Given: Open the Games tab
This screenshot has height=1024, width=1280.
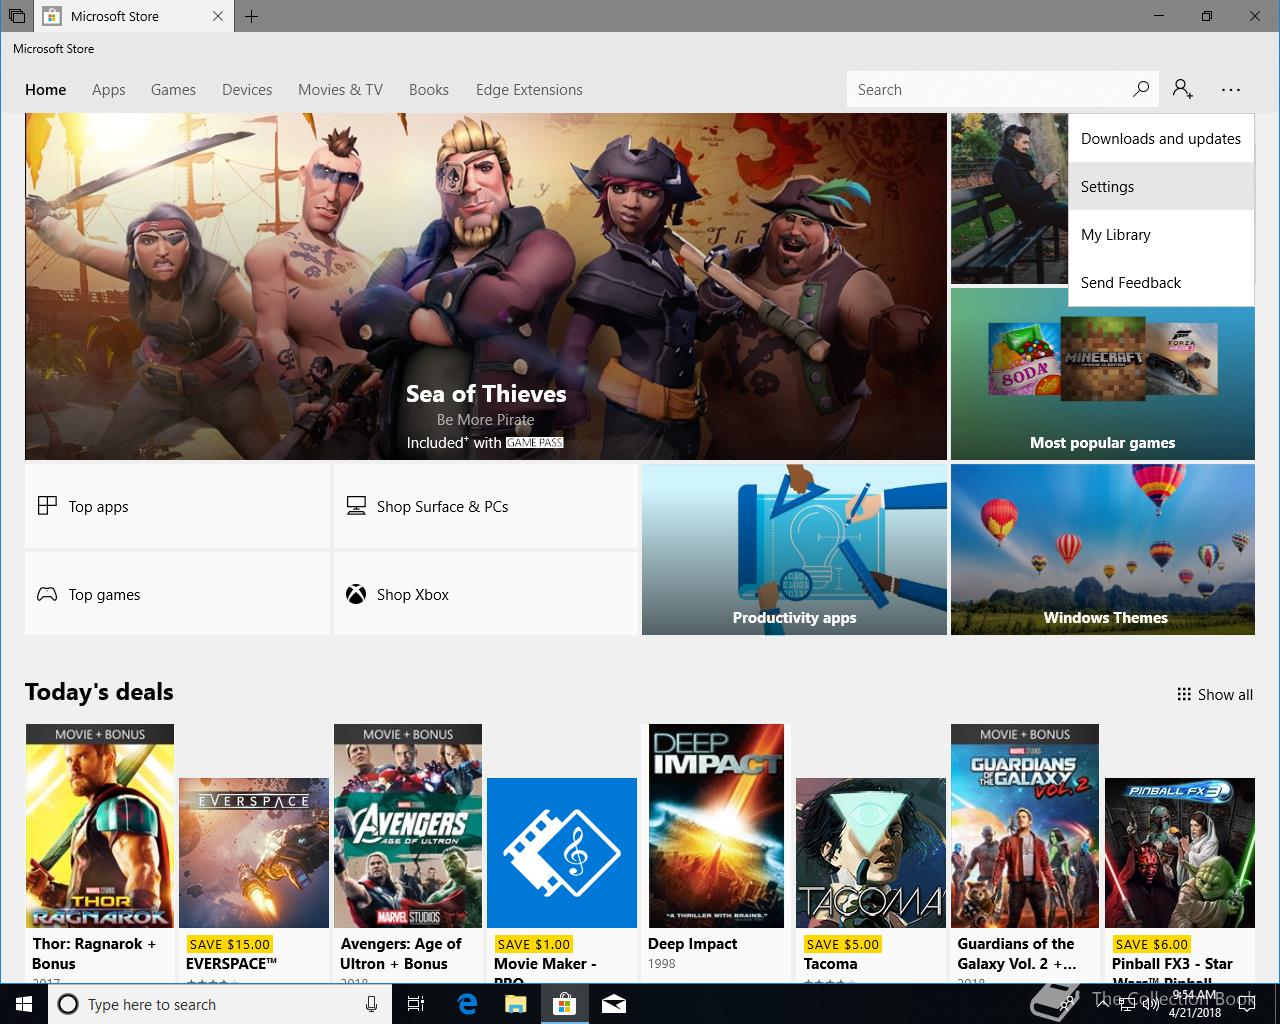Looking at the screenshot, I should 173,89.
